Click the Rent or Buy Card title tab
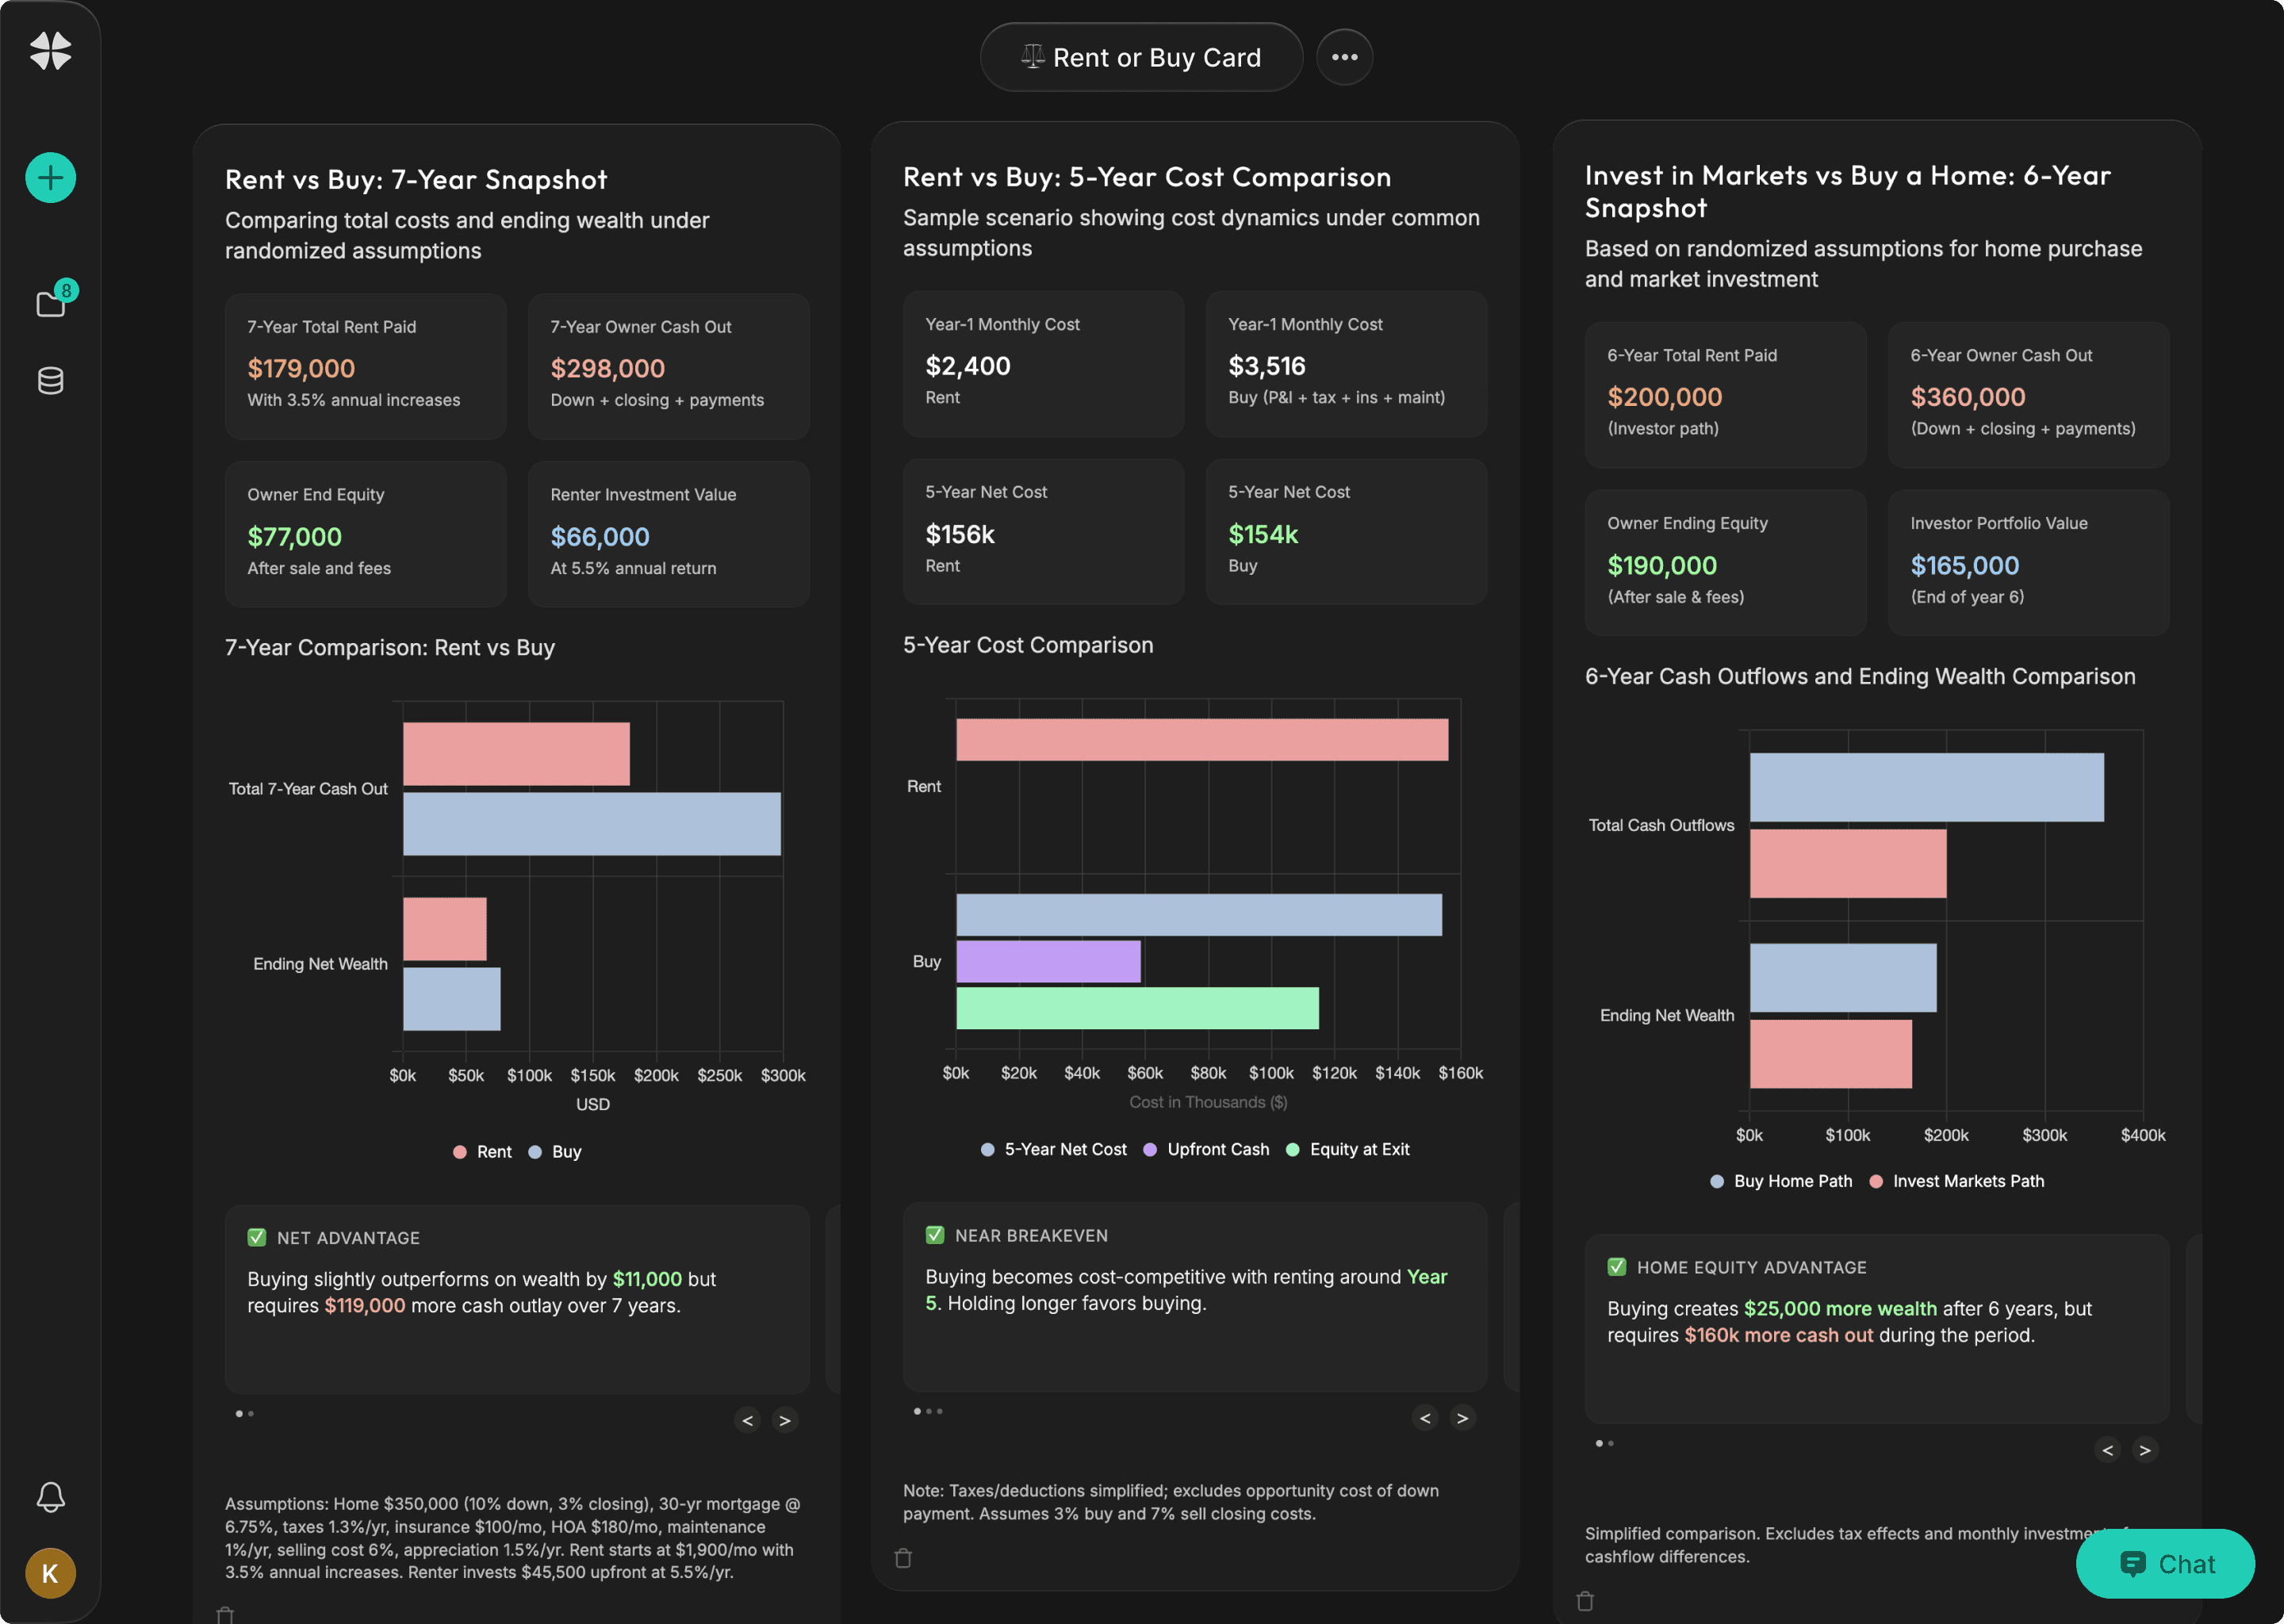The width and height of the screenshot is (2284, 1624). coord(1141,57)
